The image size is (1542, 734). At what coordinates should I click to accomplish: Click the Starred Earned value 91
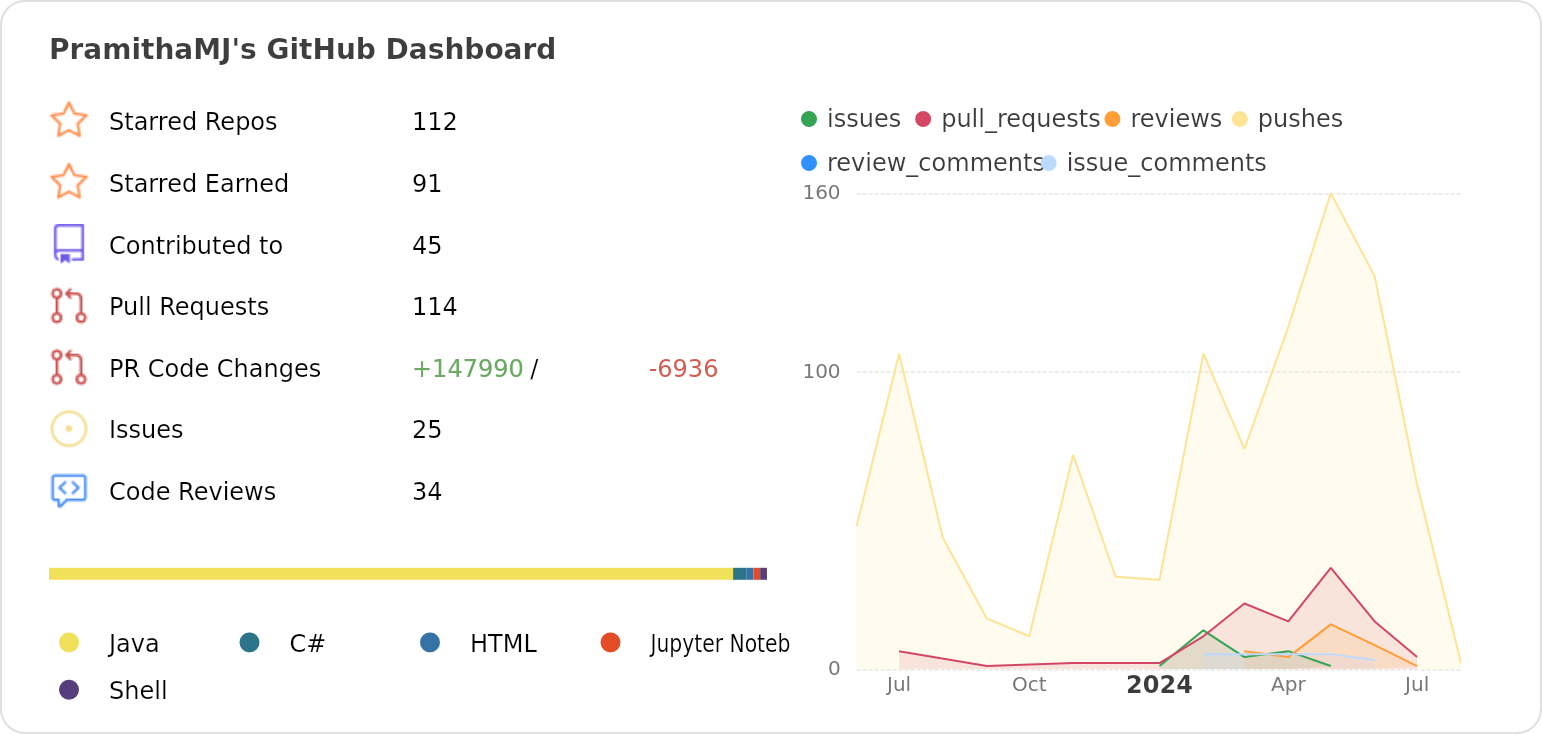coord(427,183)
